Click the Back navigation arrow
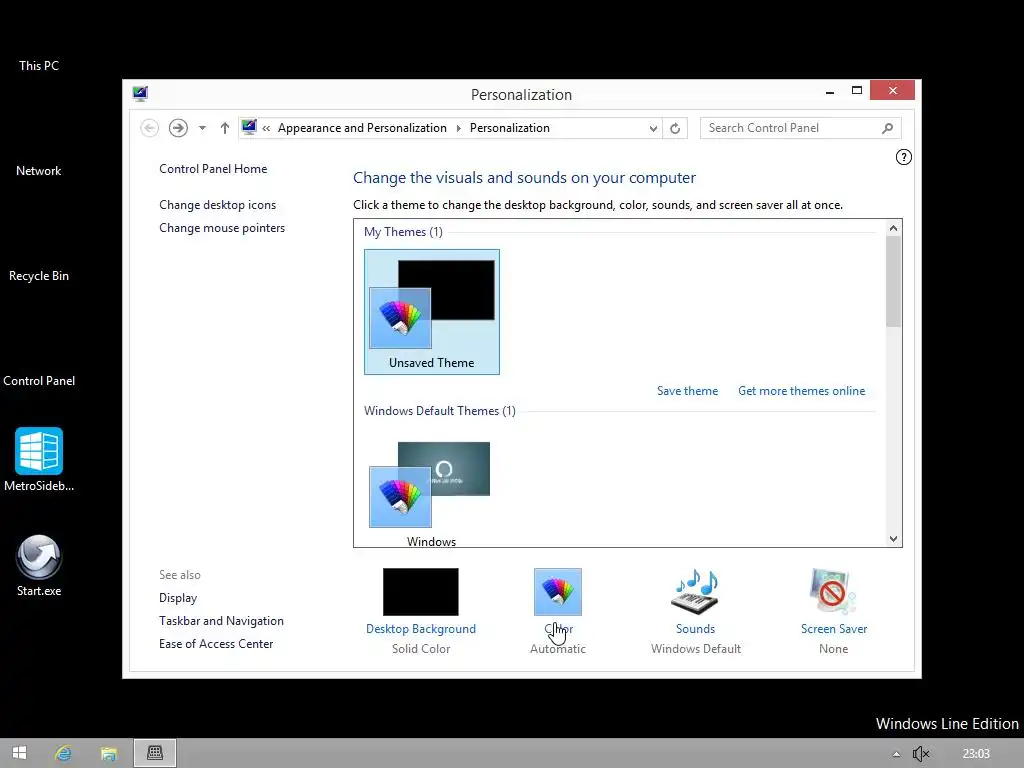 click(x=150, y=128)
